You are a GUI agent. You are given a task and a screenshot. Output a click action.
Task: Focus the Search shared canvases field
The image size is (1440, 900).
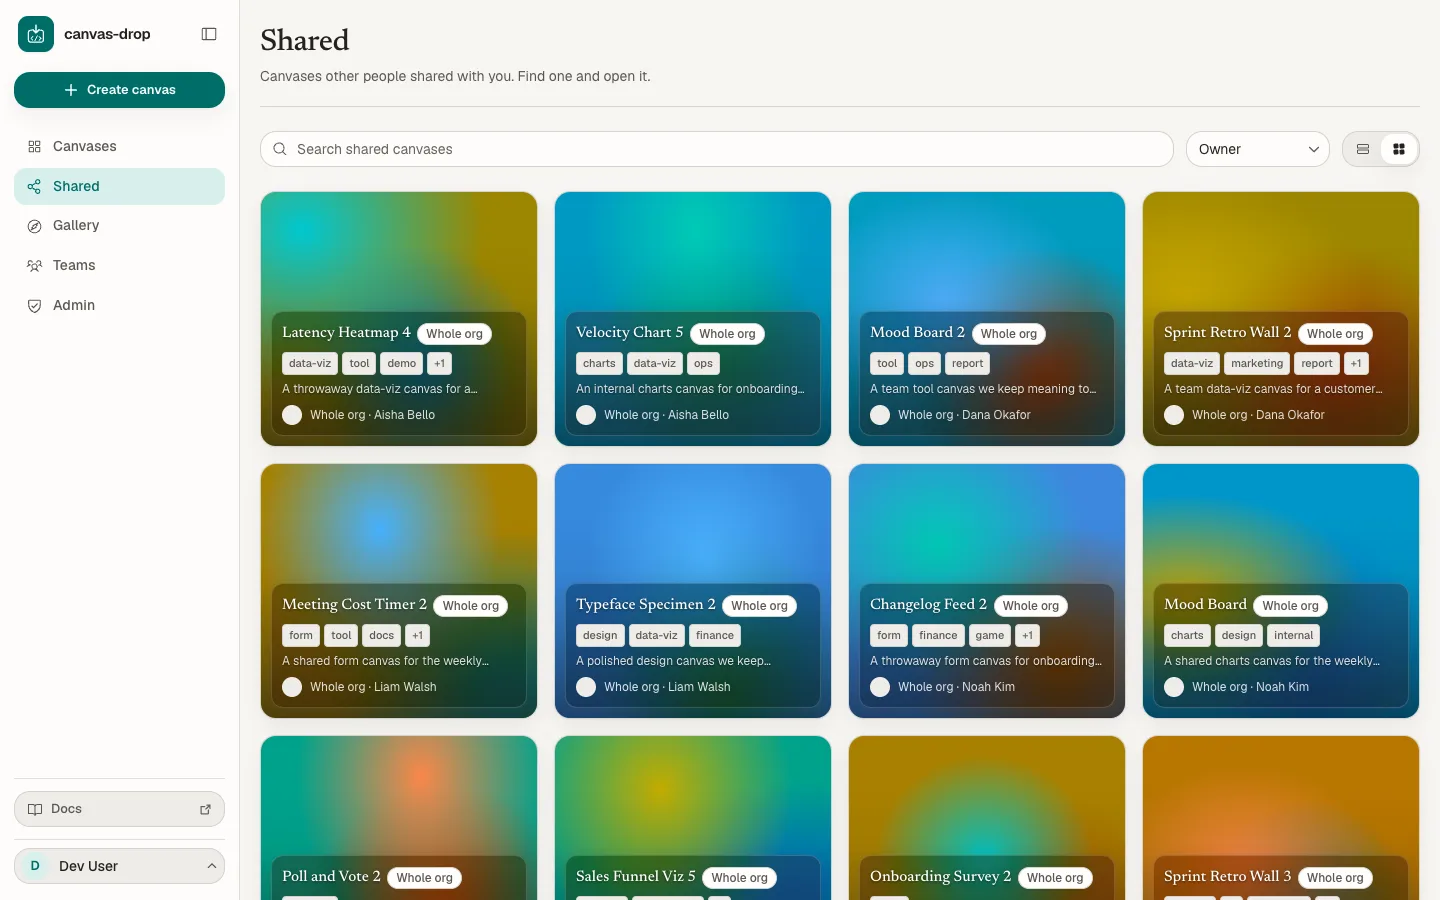(x=717, y=149)
